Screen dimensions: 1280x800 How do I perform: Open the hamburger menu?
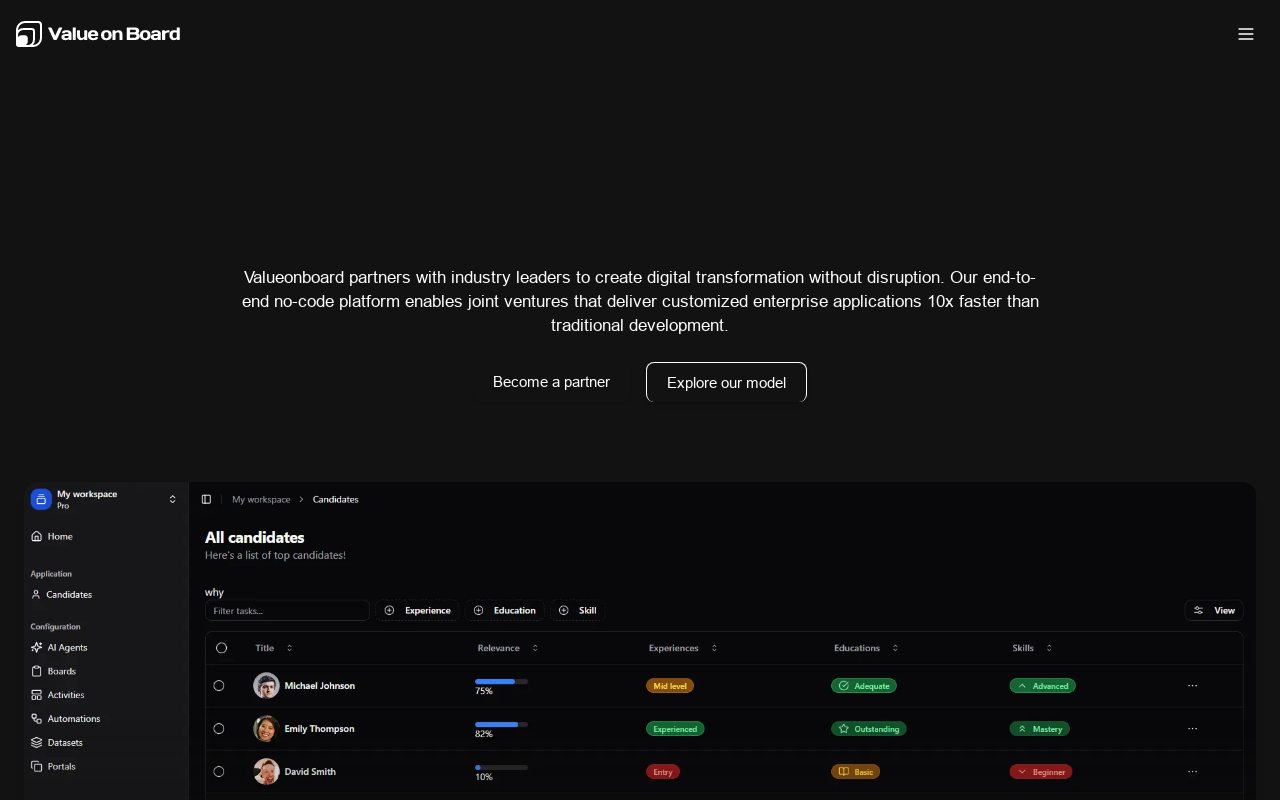pos(1246,34)
